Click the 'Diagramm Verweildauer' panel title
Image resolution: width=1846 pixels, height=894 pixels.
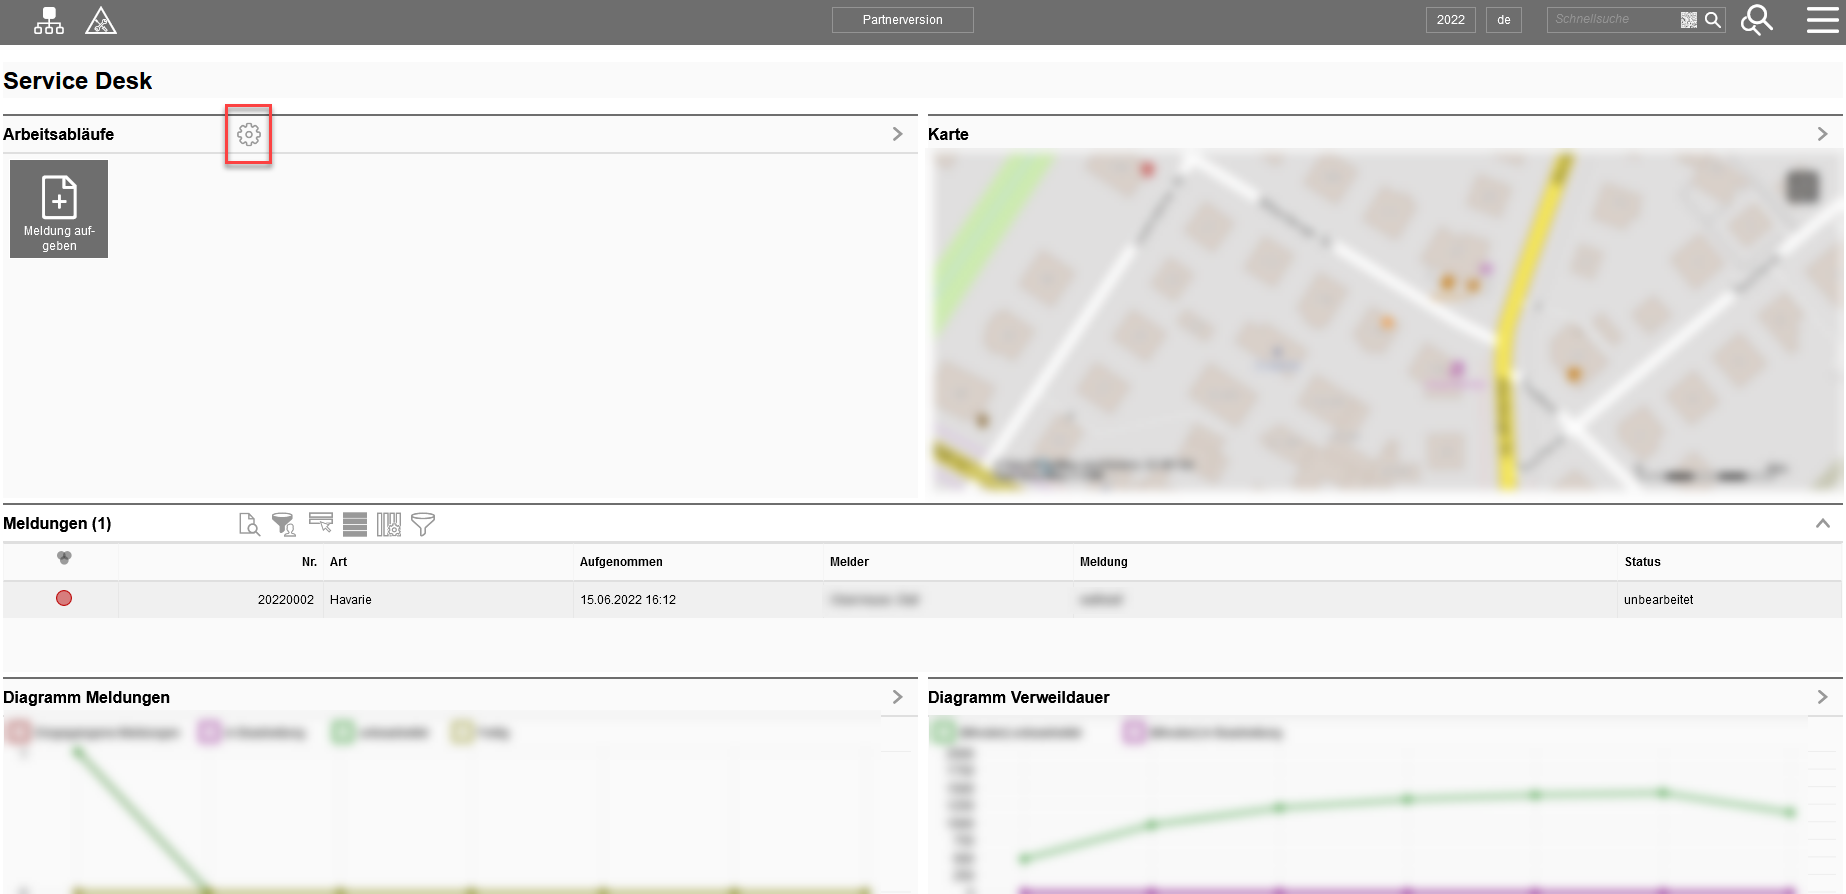coord(1018,697)
